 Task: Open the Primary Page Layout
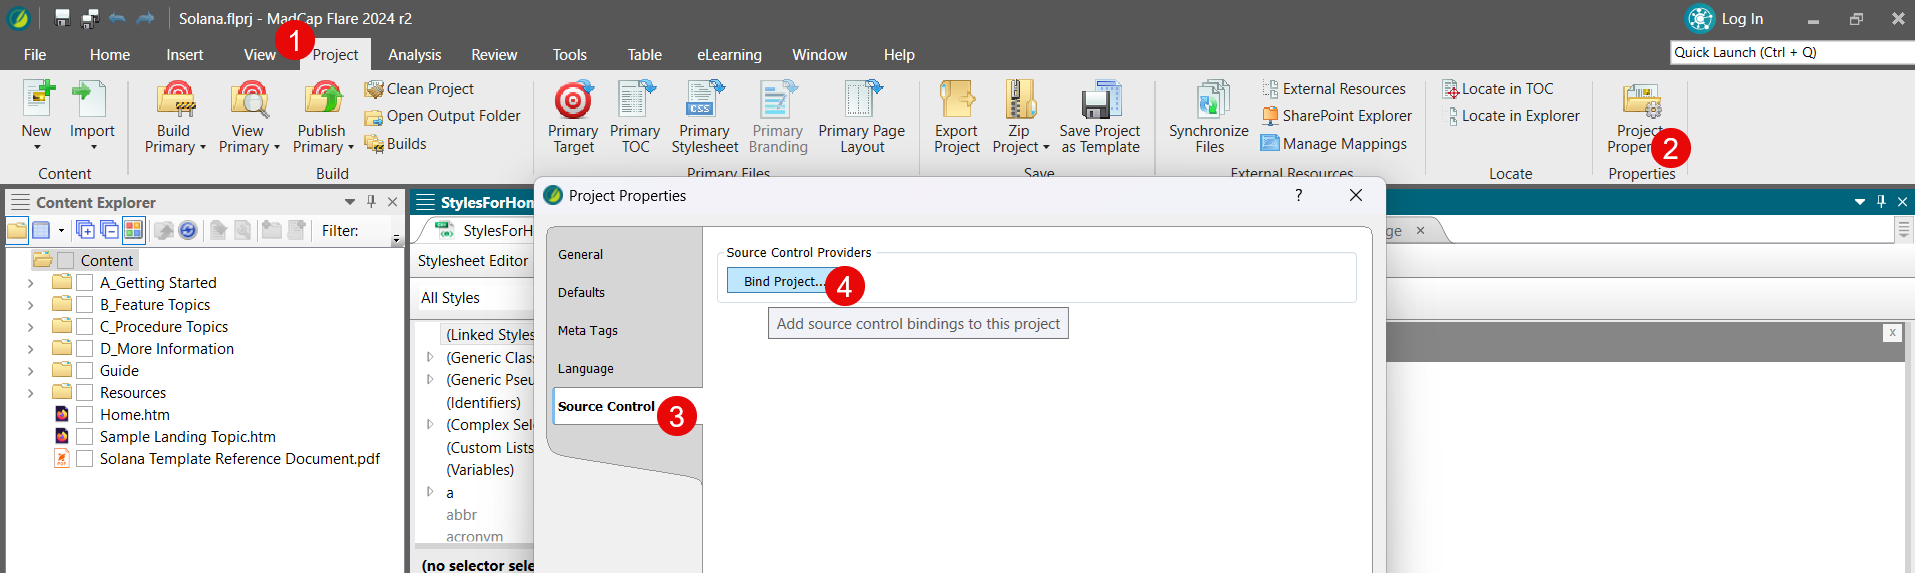861,117
